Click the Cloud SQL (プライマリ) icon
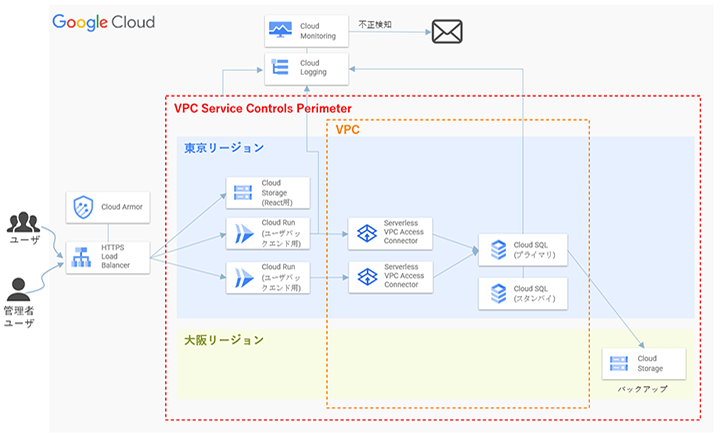 point(498,250)
